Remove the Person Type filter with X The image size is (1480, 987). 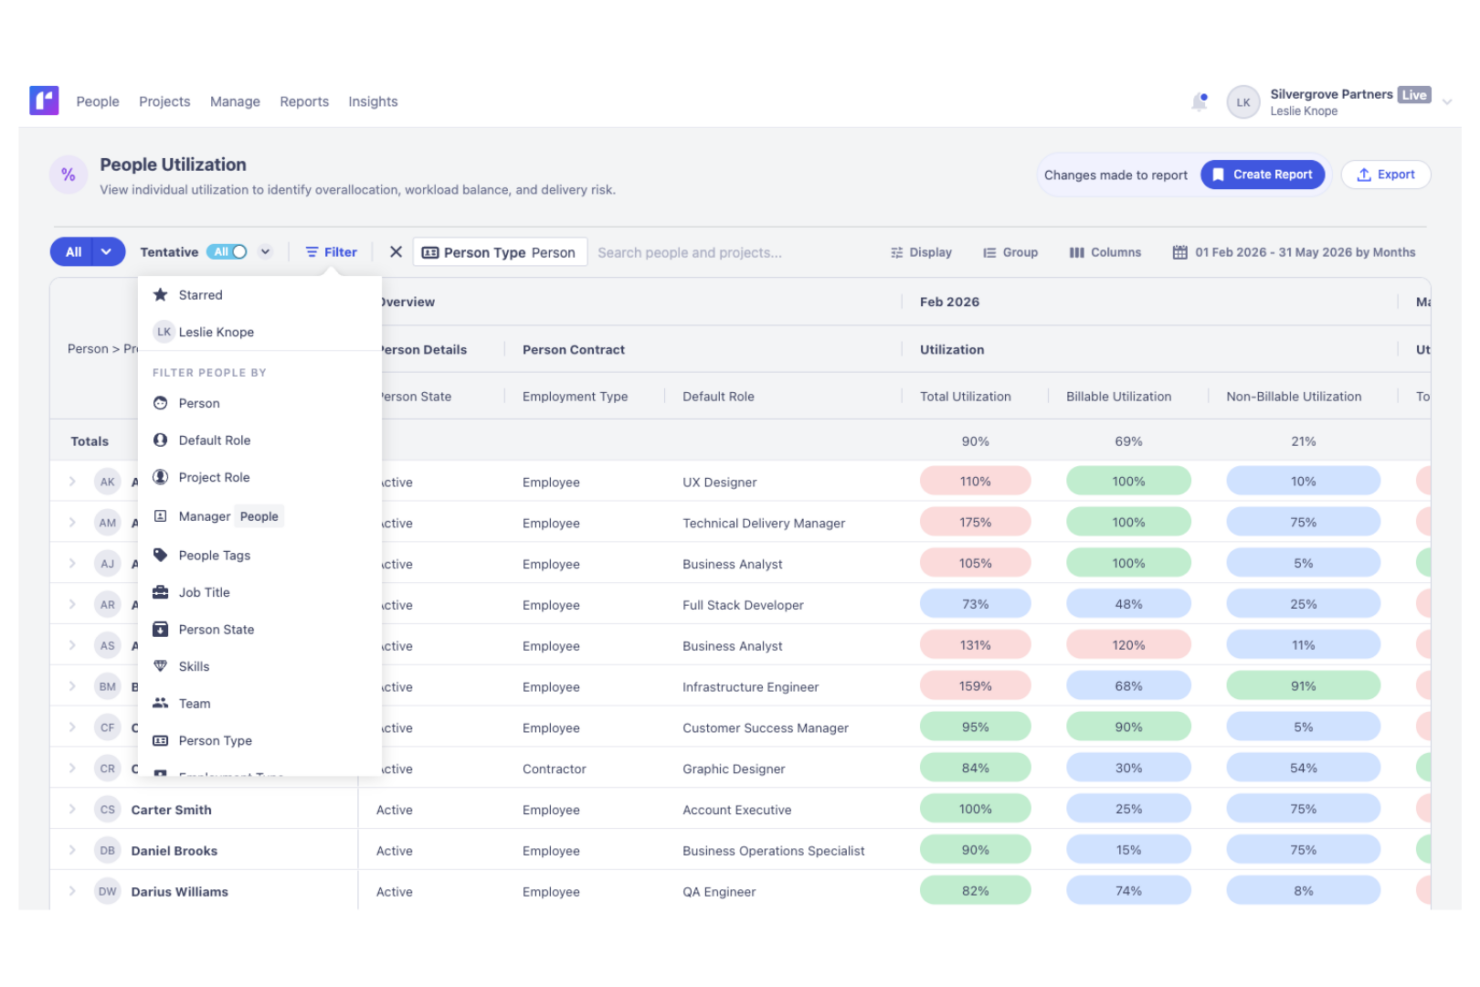[396, 252]
